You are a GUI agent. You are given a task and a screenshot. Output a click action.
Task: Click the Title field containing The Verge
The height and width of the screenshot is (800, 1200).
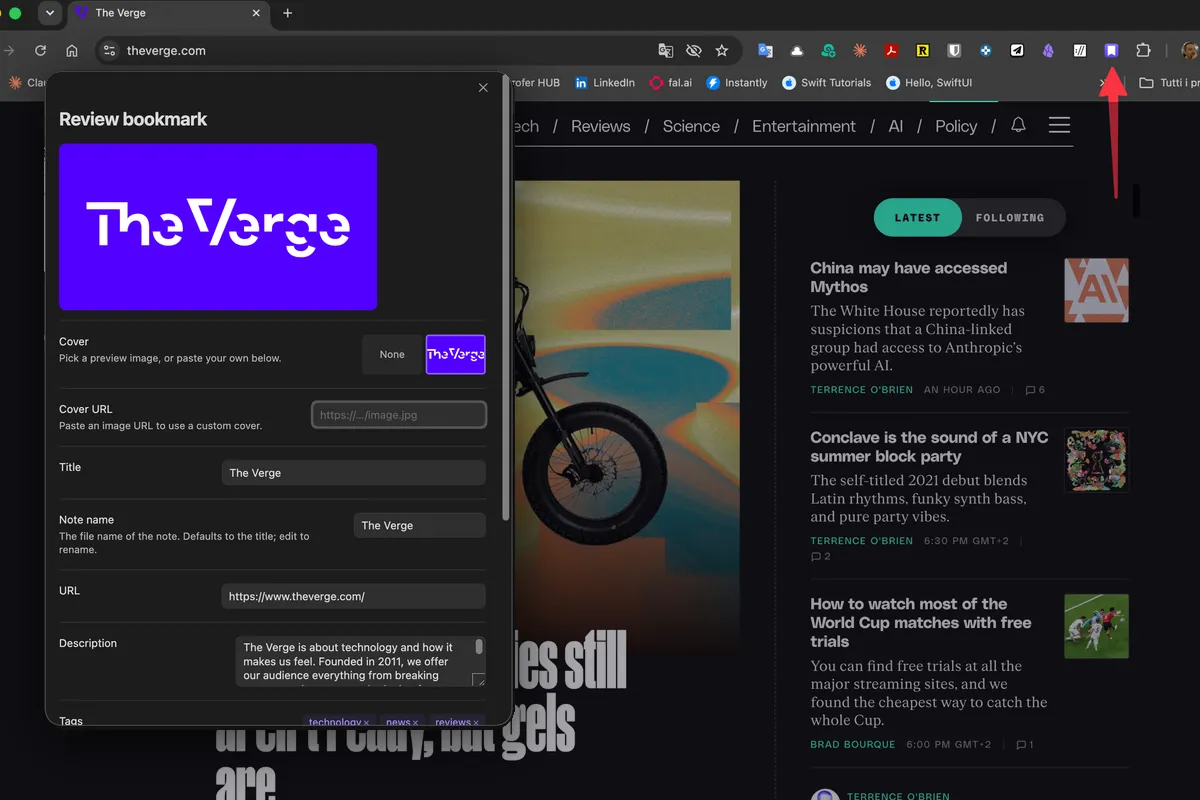pos(353,473)
